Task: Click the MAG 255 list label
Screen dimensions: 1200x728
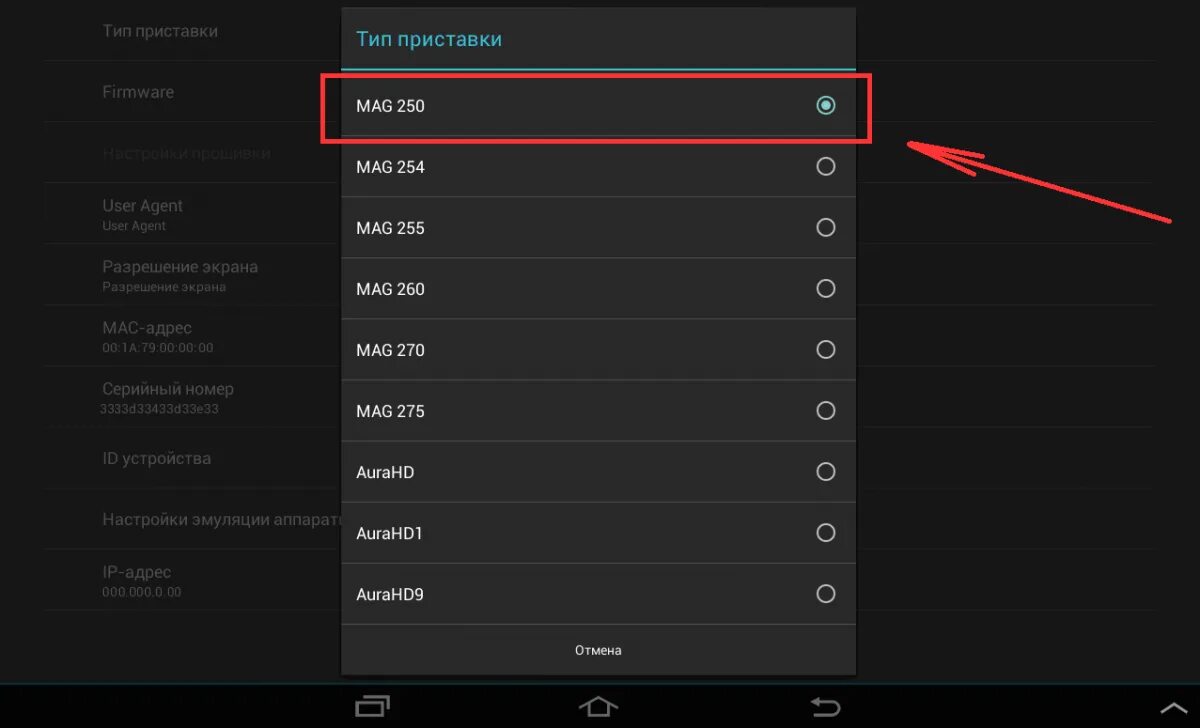Action: (390, 228)
